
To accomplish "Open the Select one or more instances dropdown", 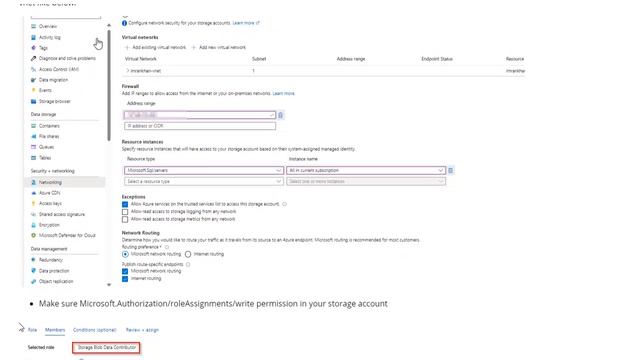I will coord(366,181).
